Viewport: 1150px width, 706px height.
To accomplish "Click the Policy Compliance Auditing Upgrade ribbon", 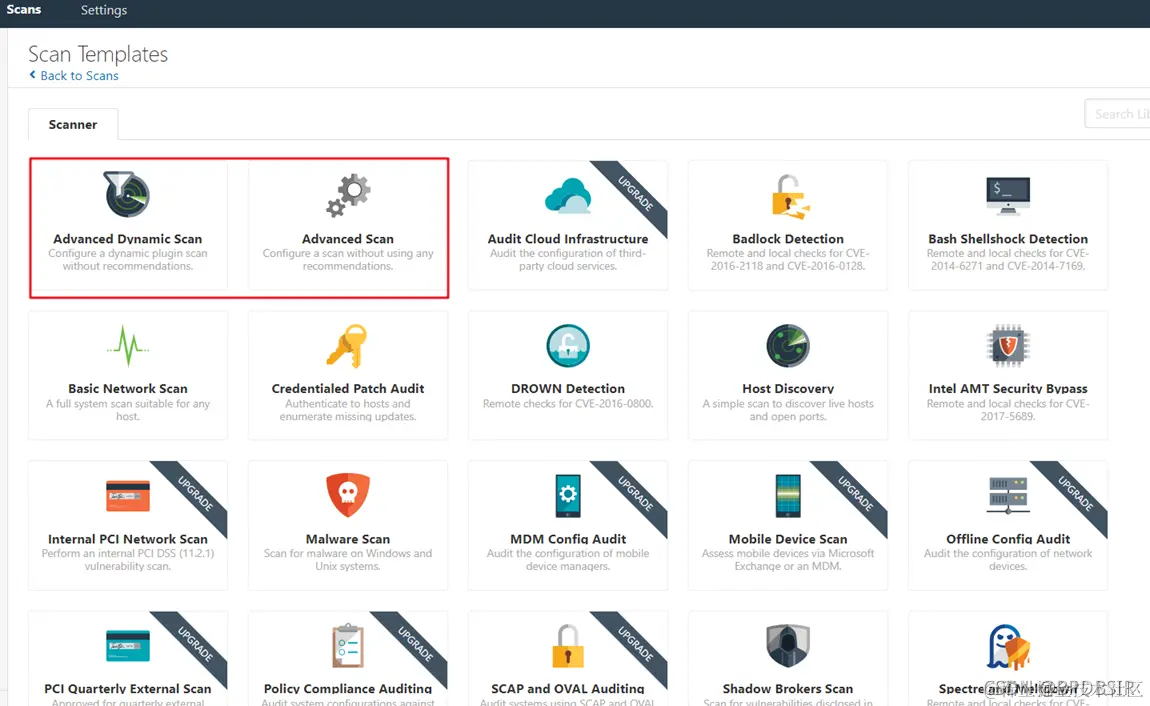I will (415, 644).
